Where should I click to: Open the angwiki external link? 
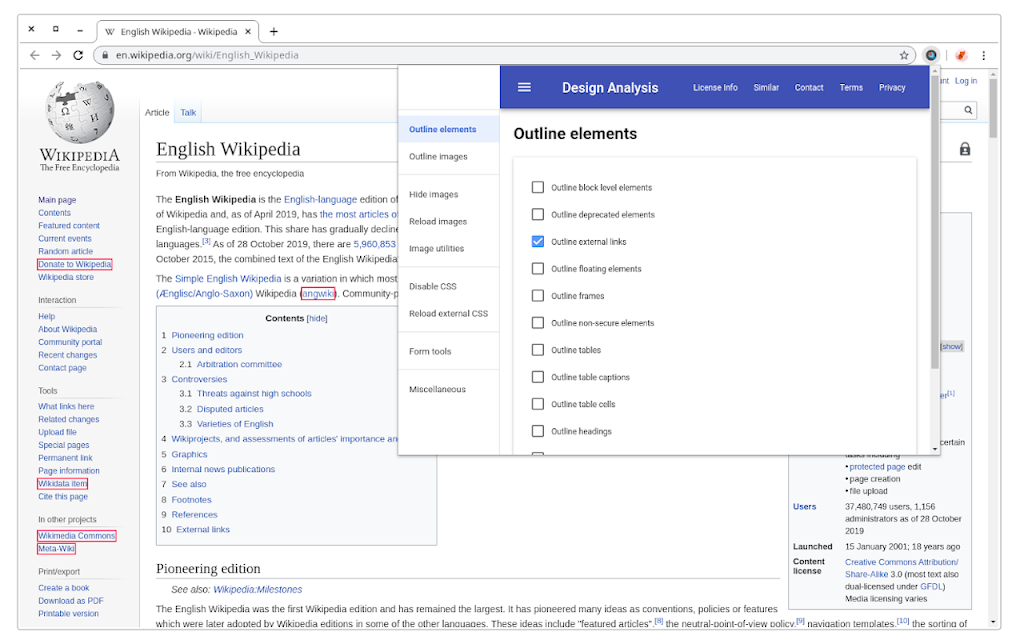click(318, 294)
